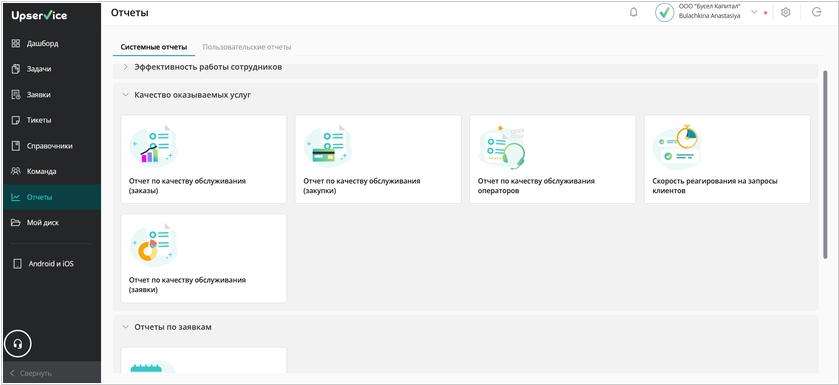Click the Команда people icon
The height and width of the screenshot is (385, 839).
tap(16, 172)
